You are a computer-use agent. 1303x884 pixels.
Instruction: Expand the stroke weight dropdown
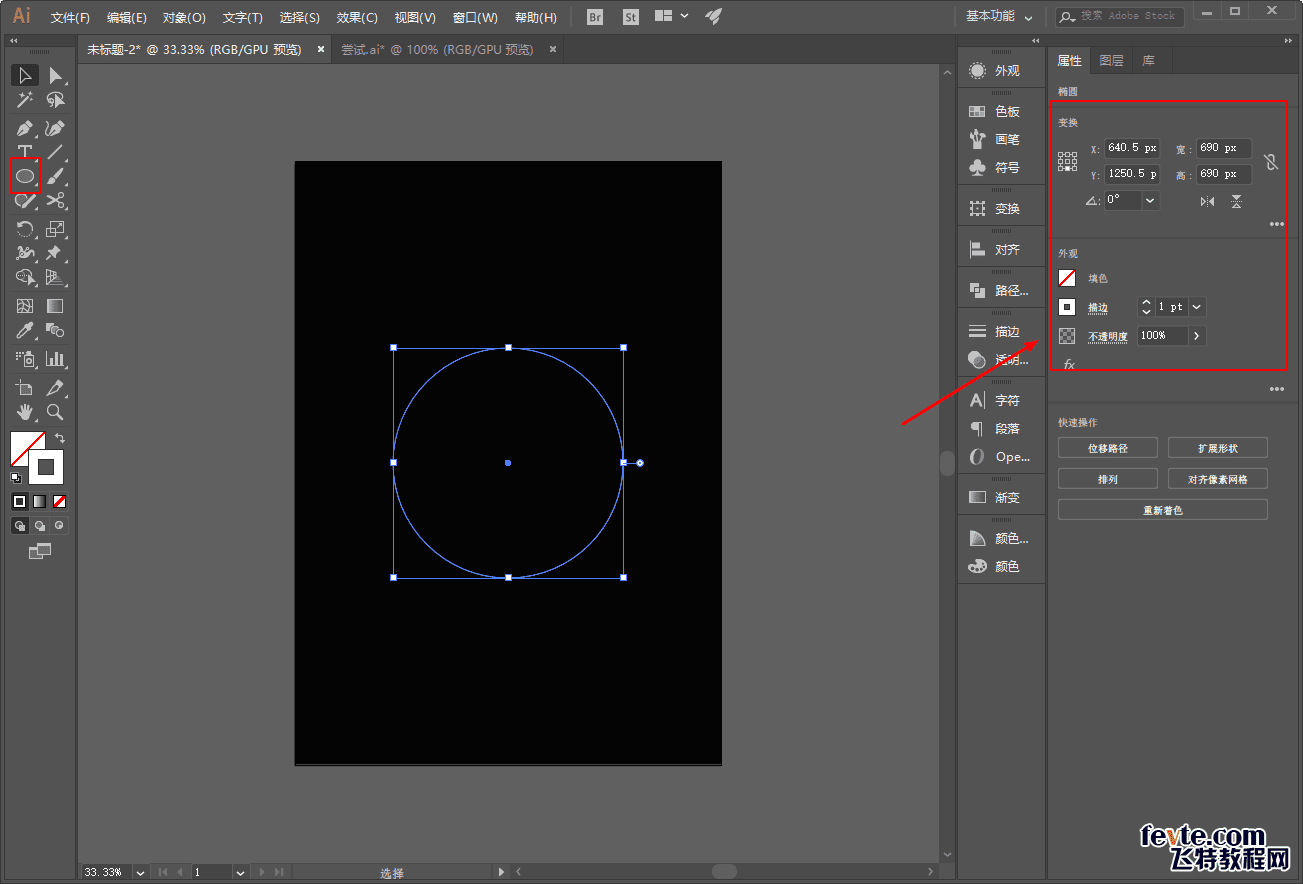click(1197, 307)
